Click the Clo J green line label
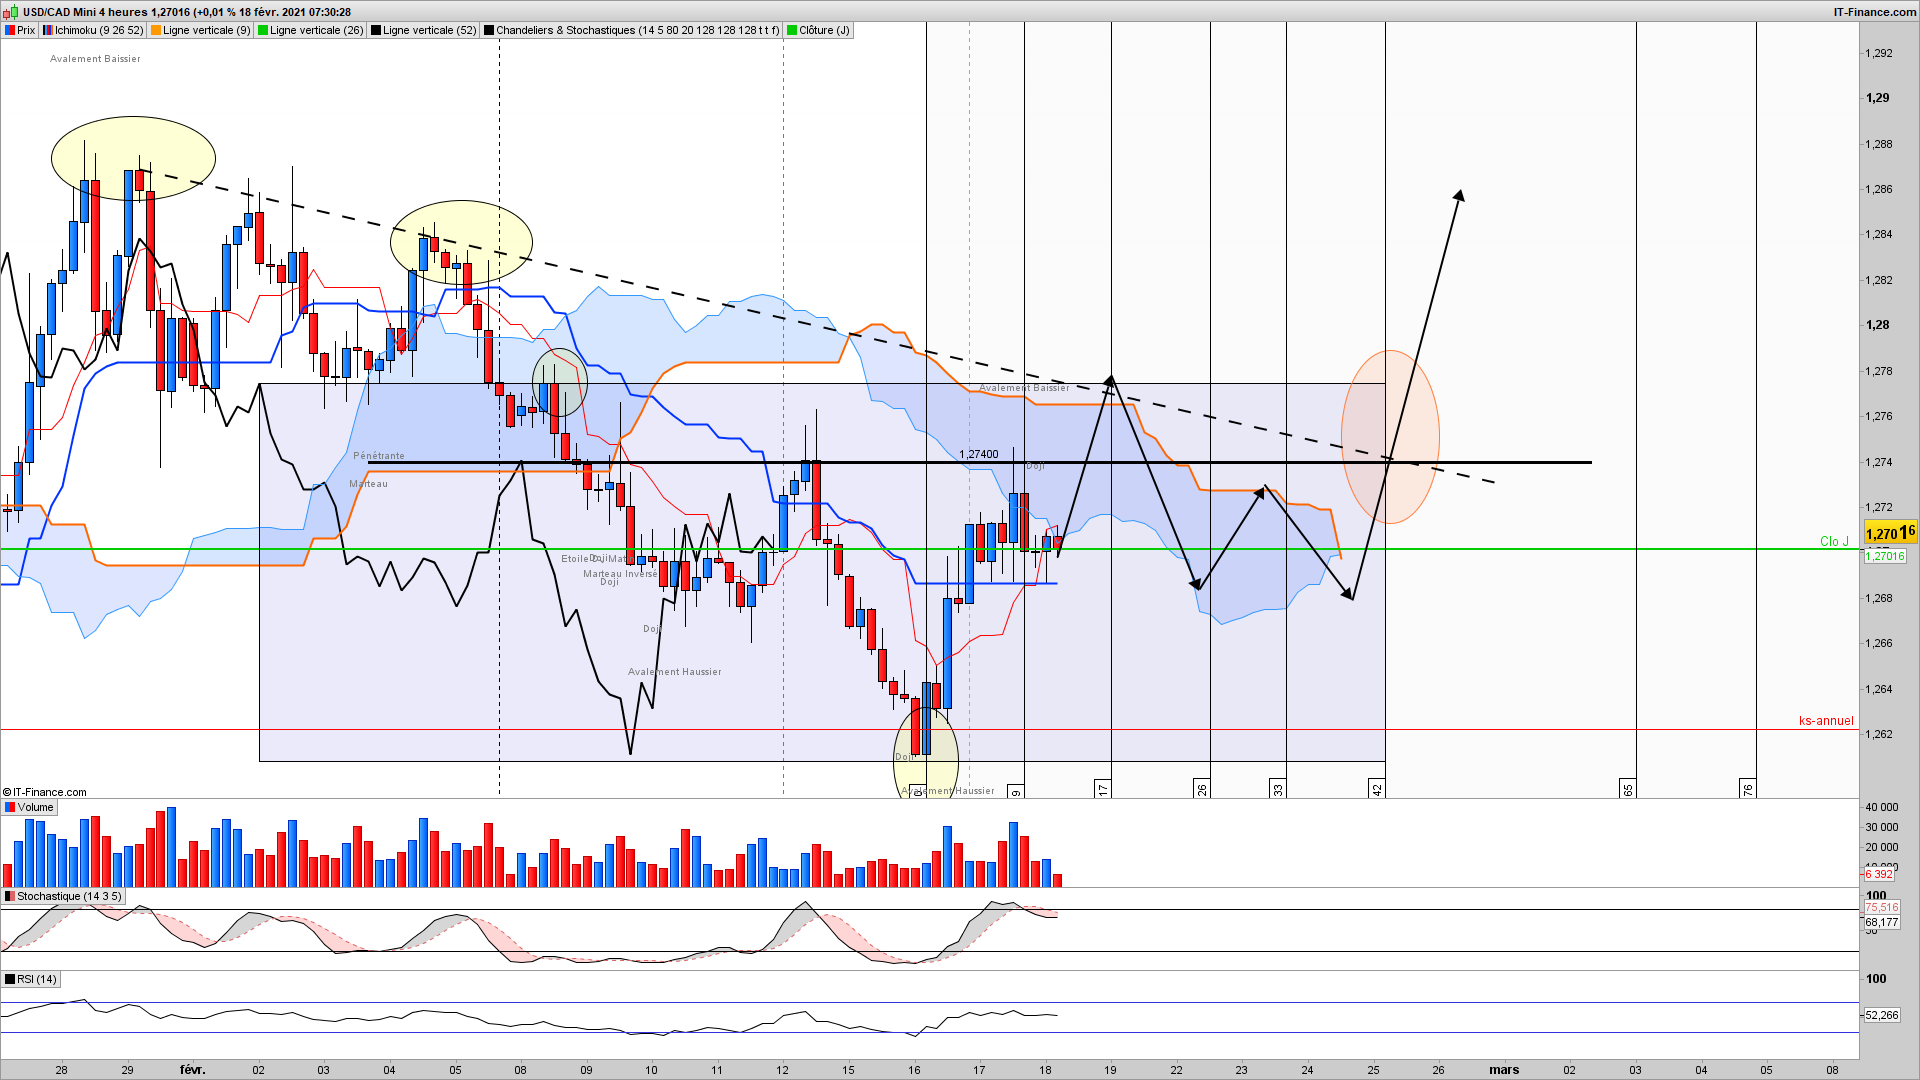The image size is (1920, 1080). (x=1833, y=541)
